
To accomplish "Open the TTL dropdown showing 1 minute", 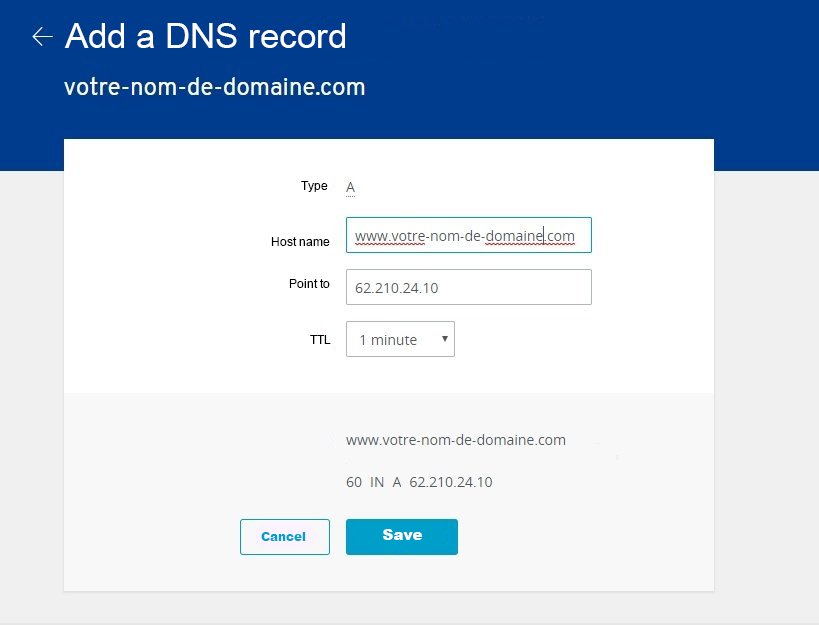I will [x=399, y=339].
